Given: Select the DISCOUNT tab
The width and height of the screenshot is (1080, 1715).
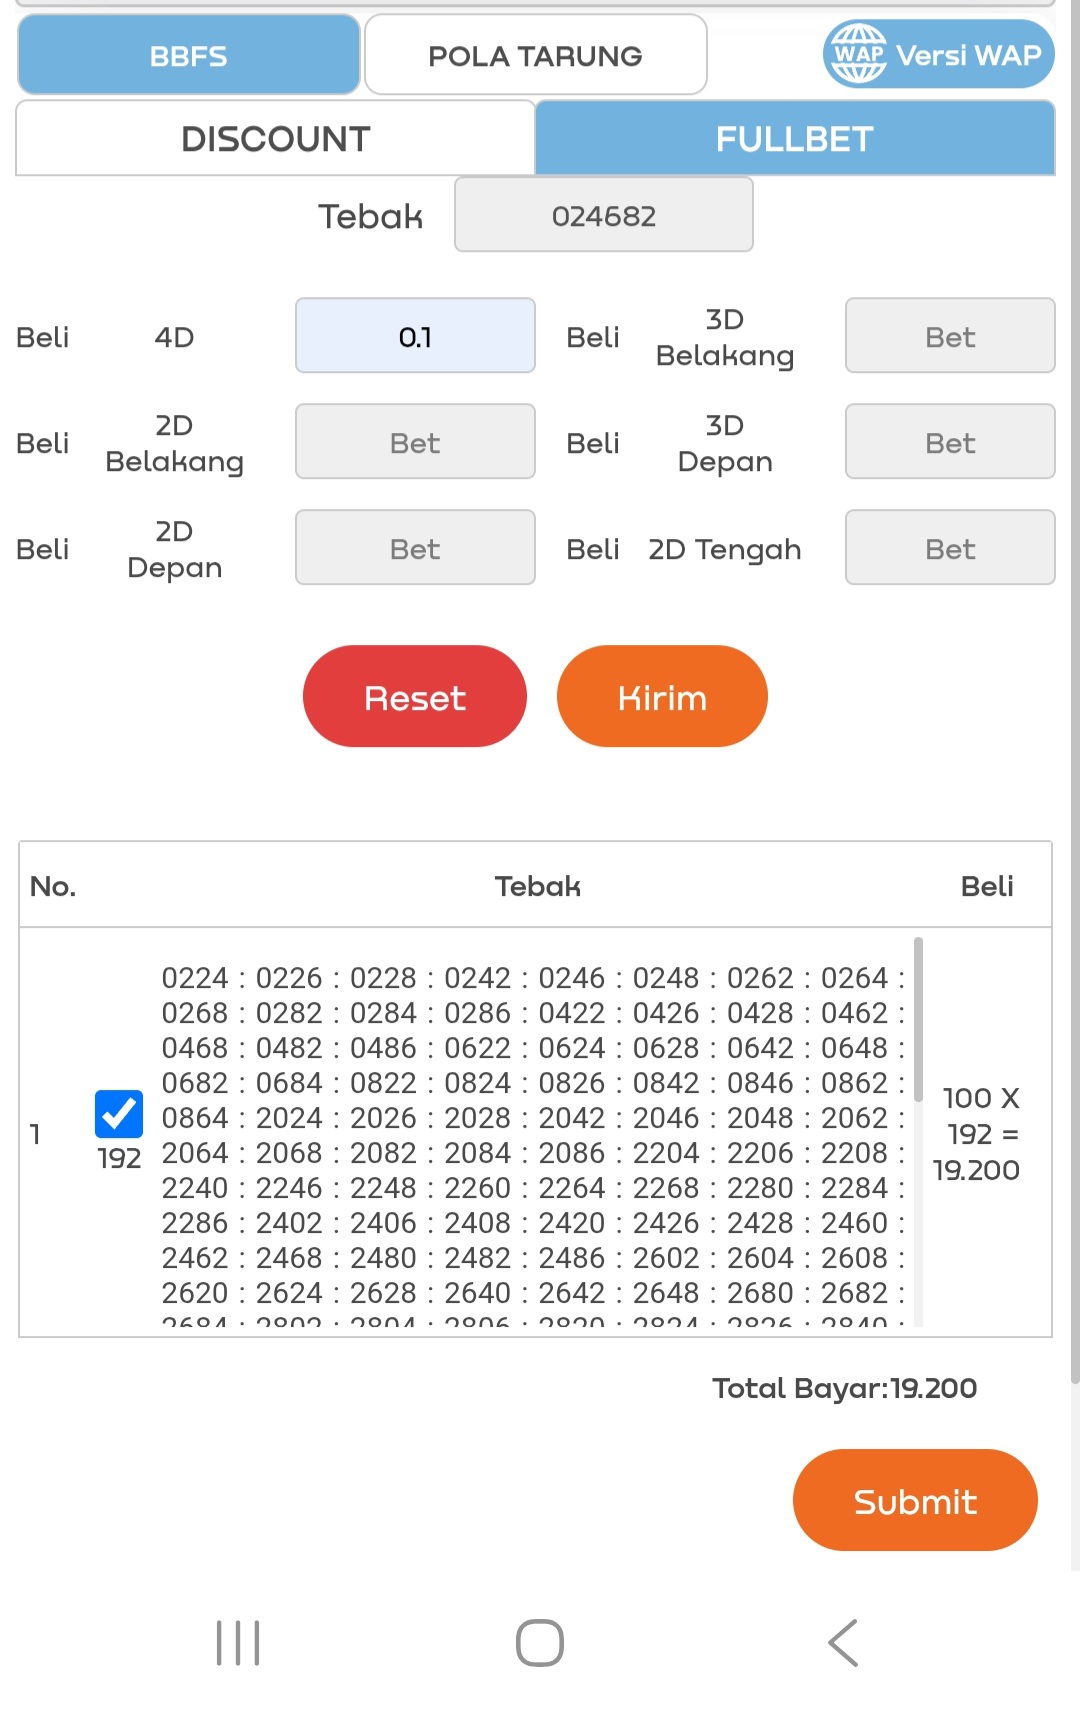Looking at the screenshot, I should [x=276, y=139].
